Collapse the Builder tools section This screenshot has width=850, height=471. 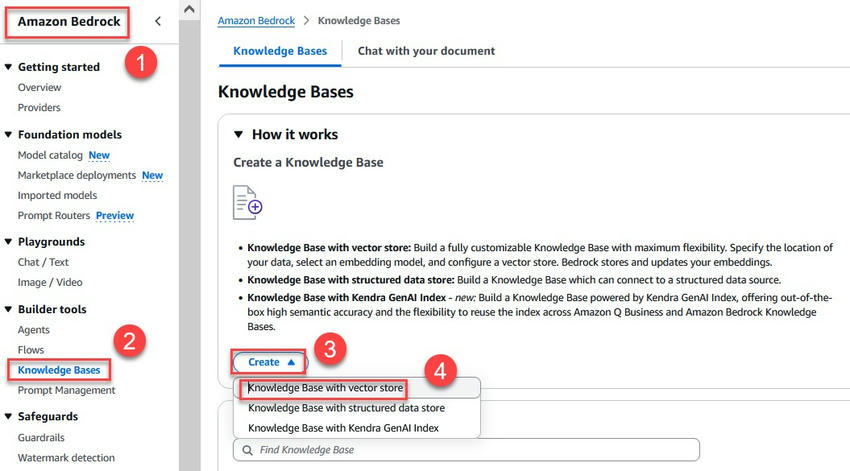[8, 309]
